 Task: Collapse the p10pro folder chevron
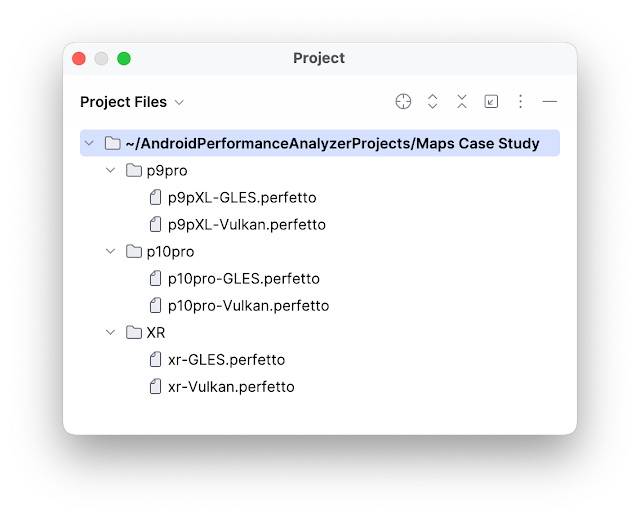coord(110,251)
